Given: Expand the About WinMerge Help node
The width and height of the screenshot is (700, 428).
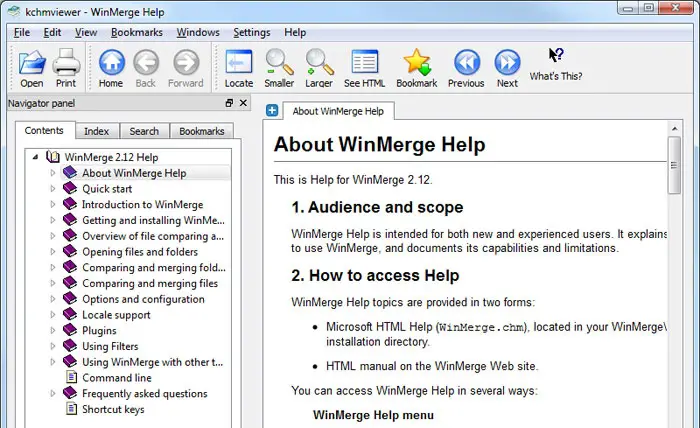Looking at the screenshot, I should [53, 173].
